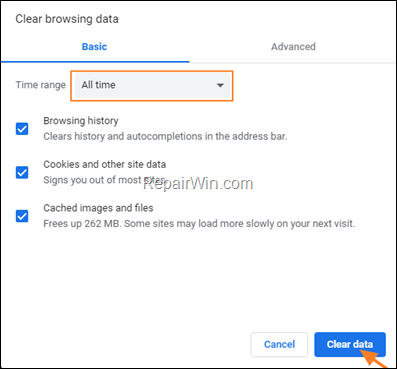Toggle the Cookies and other site data checkbox
The height and width of the screenshot is (369, 397).
22,173
